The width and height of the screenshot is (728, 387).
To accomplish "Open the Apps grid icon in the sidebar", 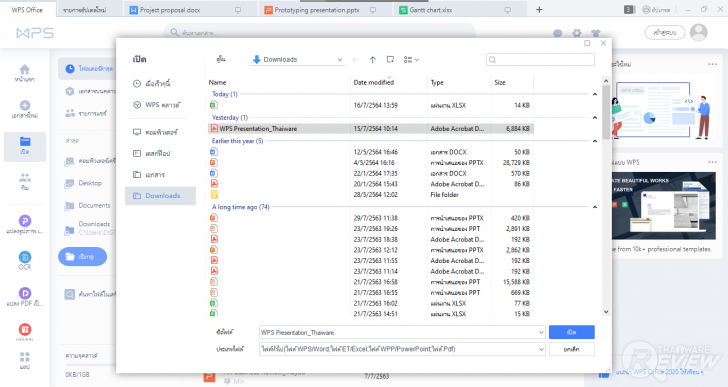I will point(25,356).
